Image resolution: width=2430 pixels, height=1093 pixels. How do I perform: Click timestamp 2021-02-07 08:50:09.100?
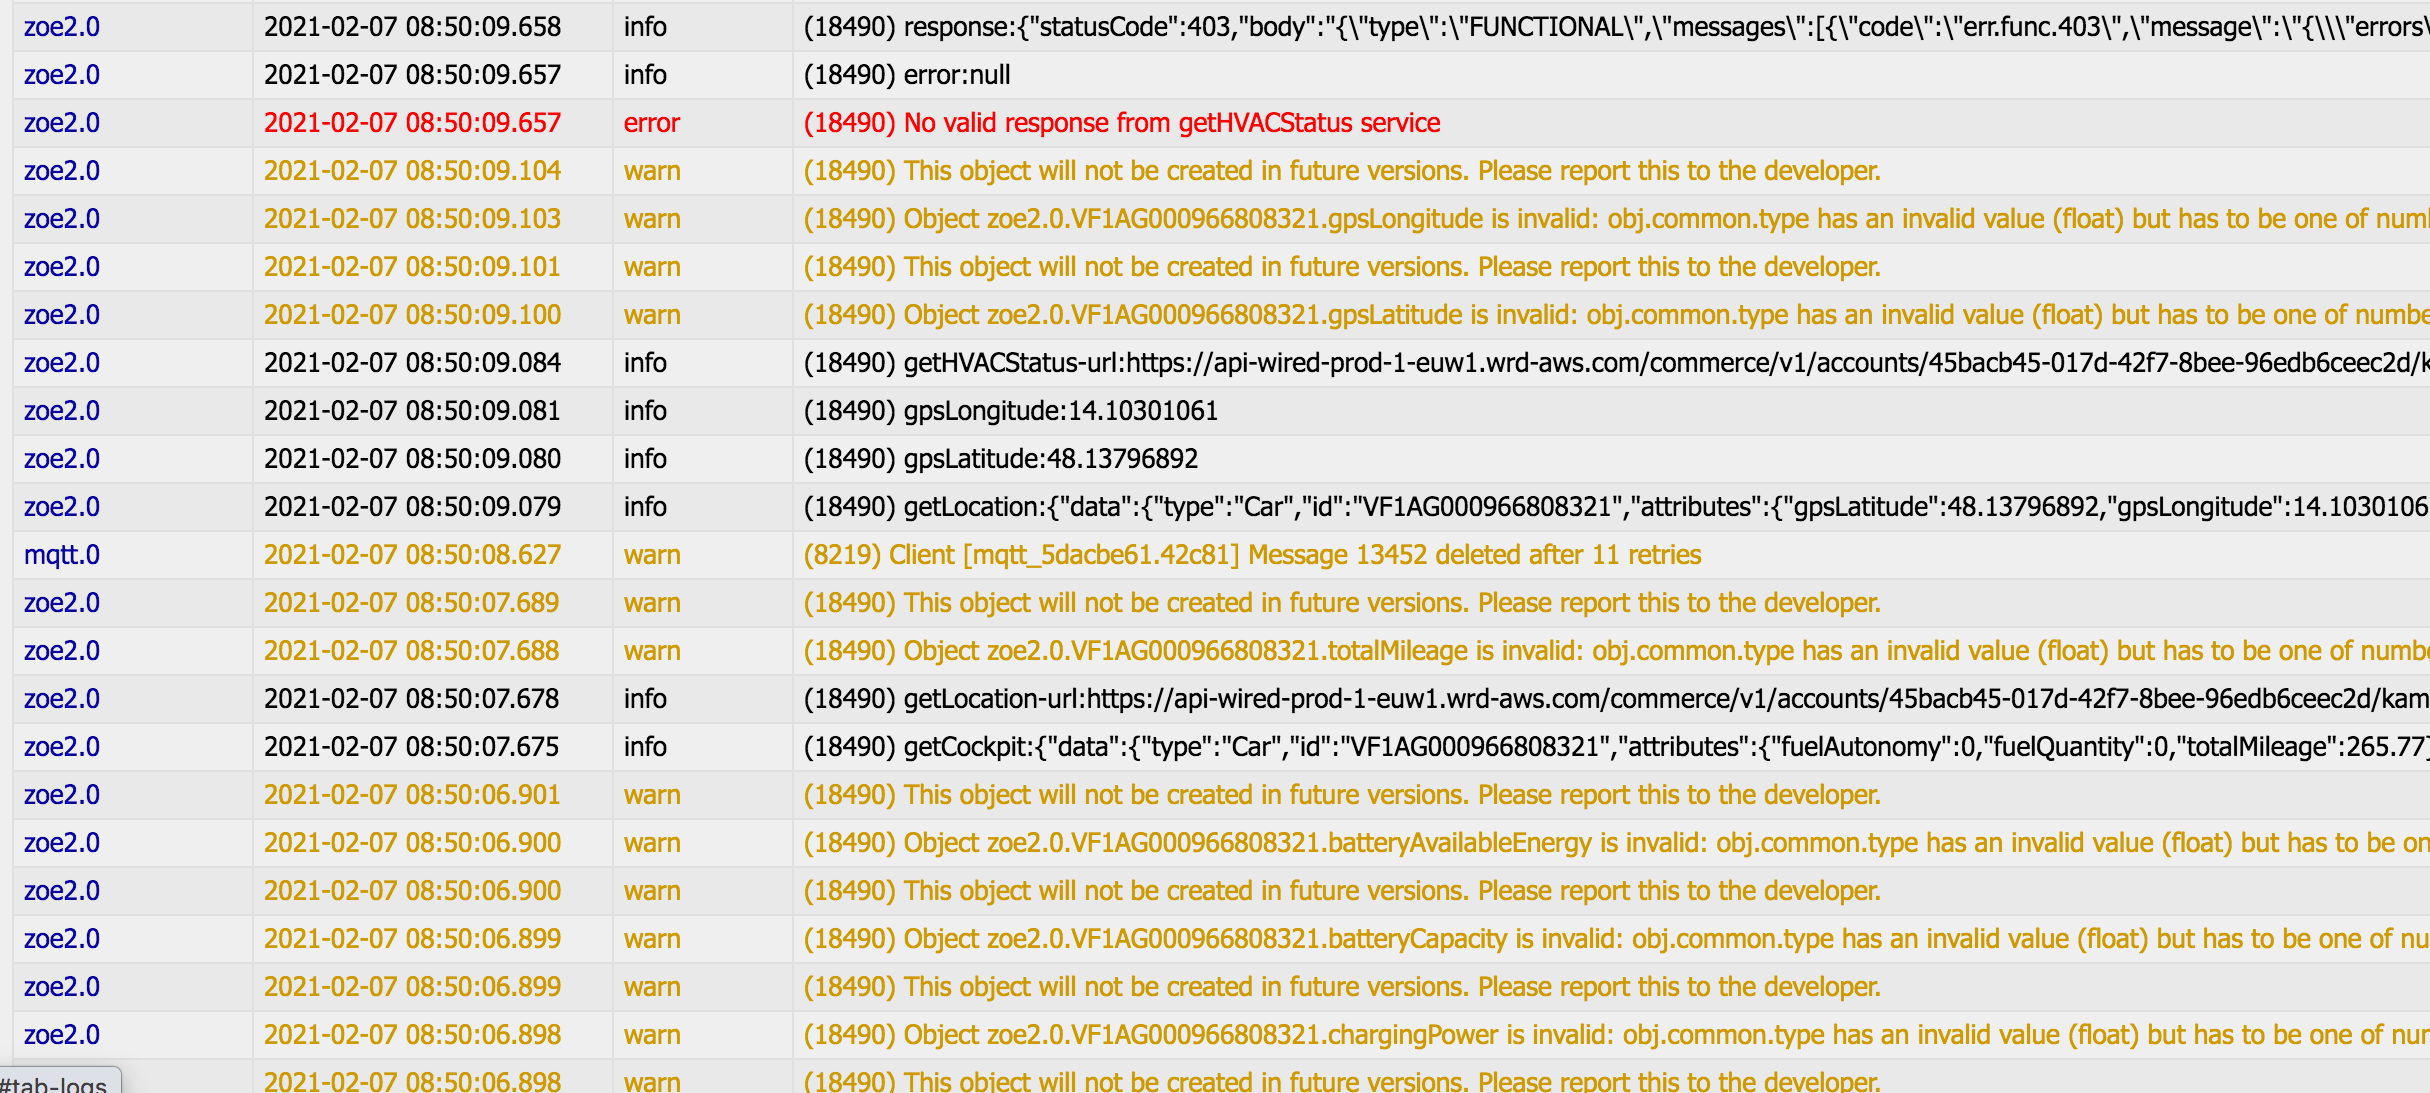coord(412,315)
